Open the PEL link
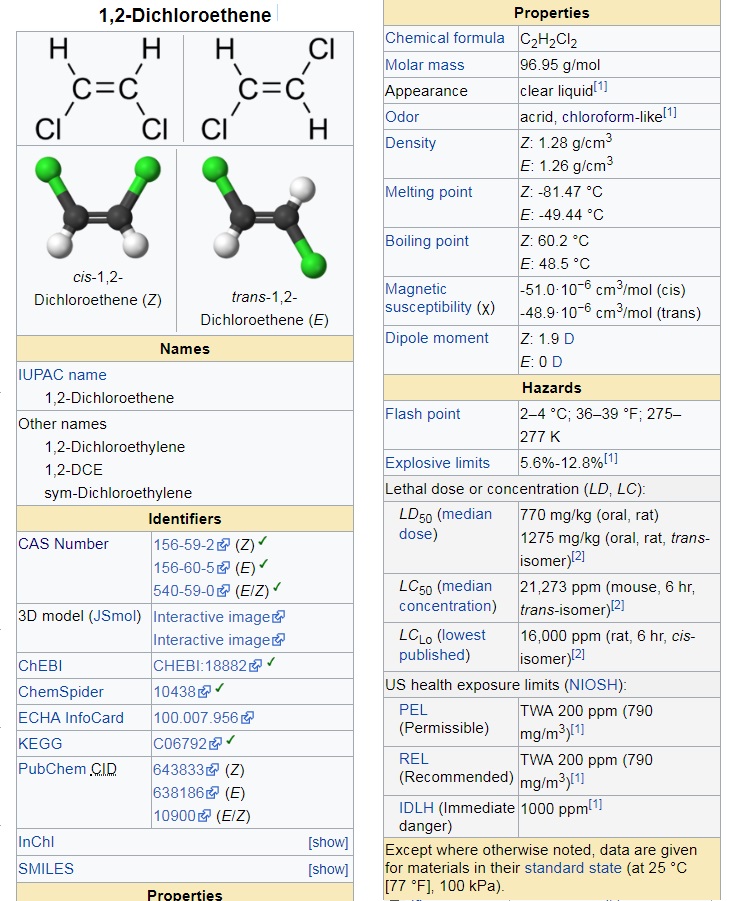Viewport: 731px width, 901px height. click(413, 710)
